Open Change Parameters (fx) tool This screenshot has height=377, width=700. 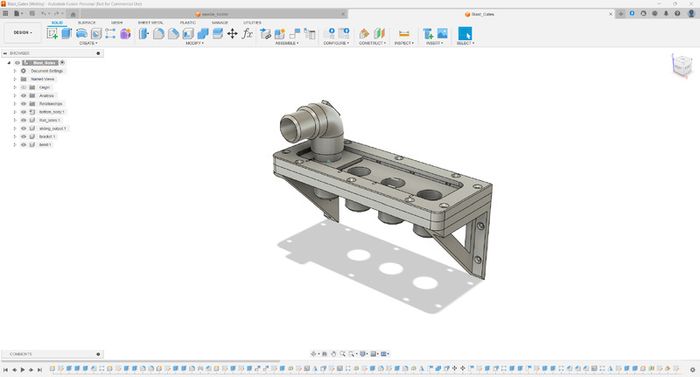pos(247,34)
